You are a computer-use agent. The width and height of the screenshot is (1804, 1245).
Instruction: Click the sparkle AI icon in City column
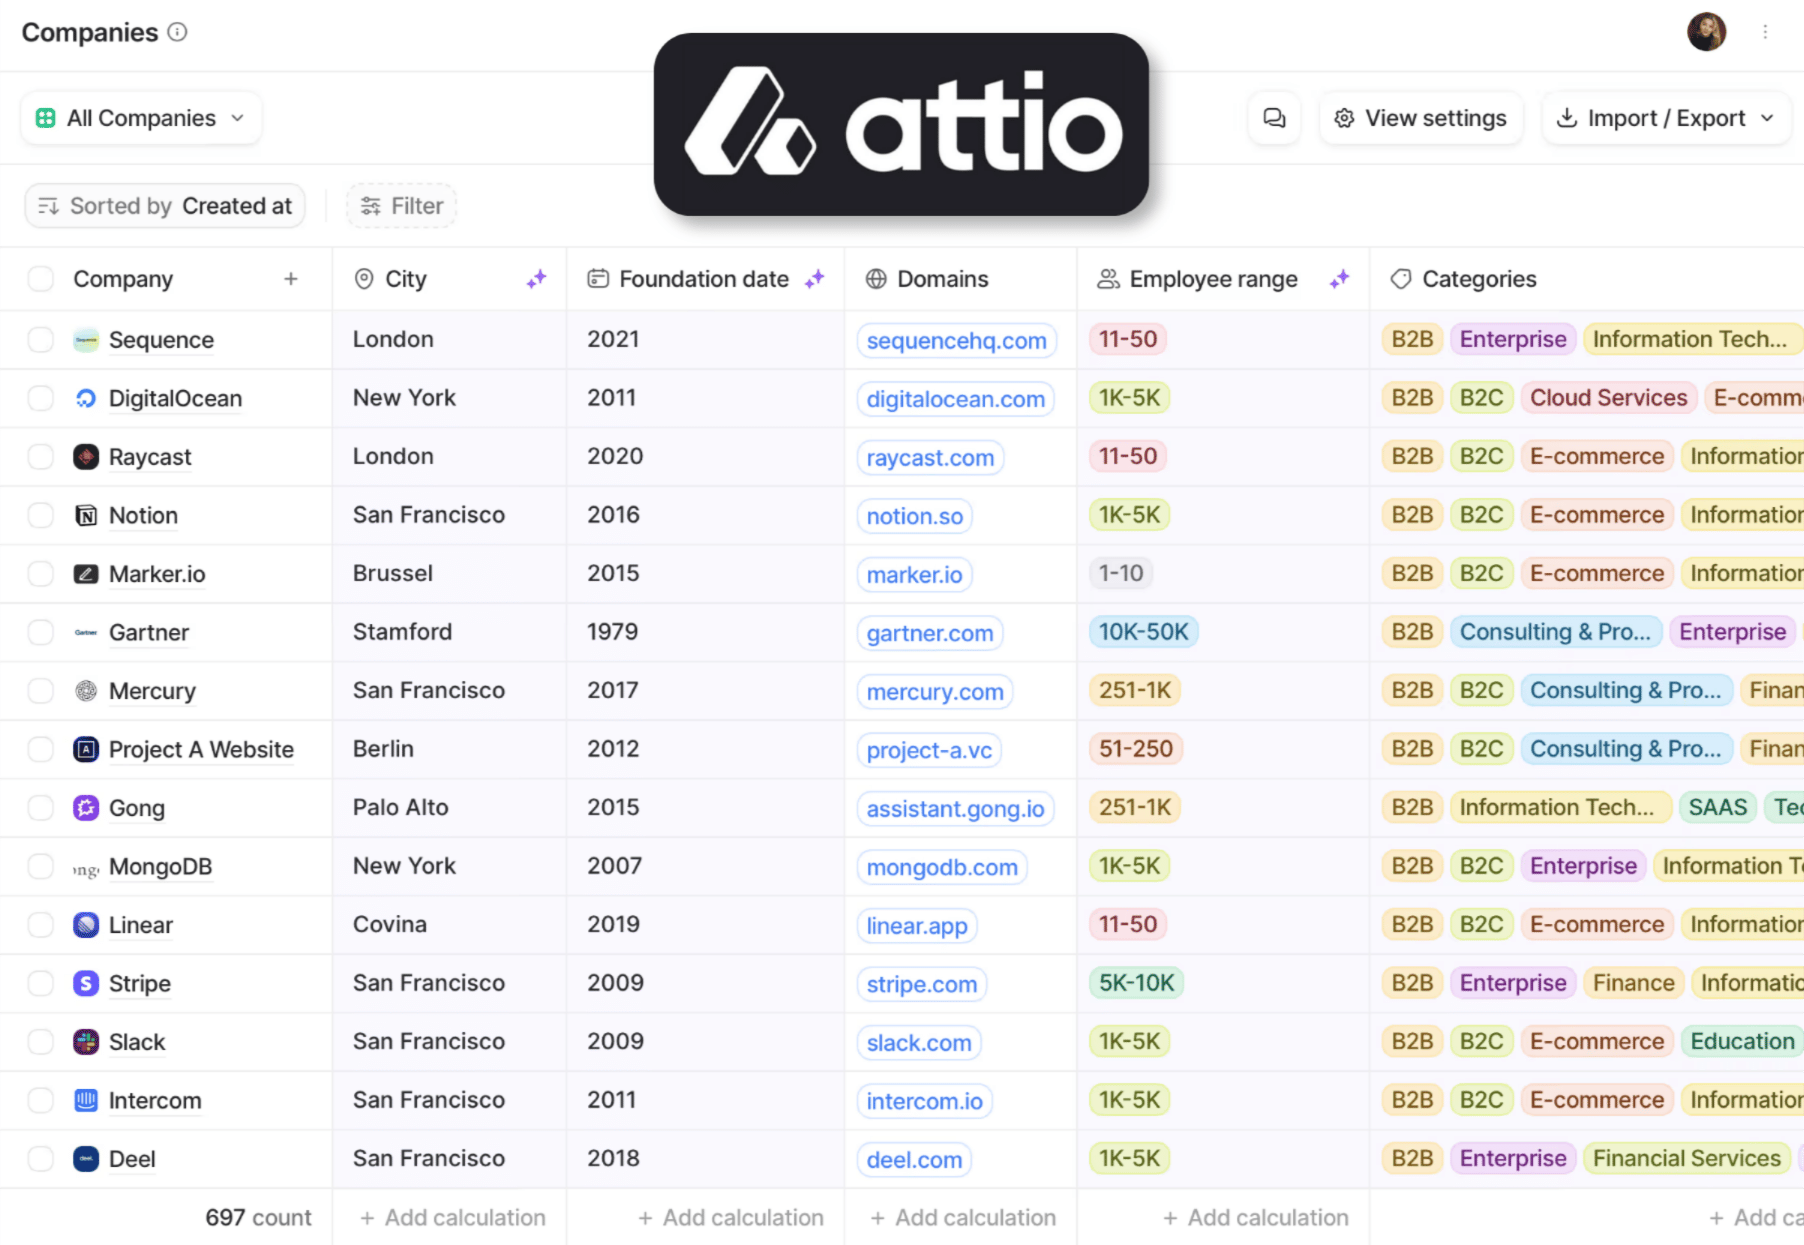pyautogui.click(x=537, y=279)
